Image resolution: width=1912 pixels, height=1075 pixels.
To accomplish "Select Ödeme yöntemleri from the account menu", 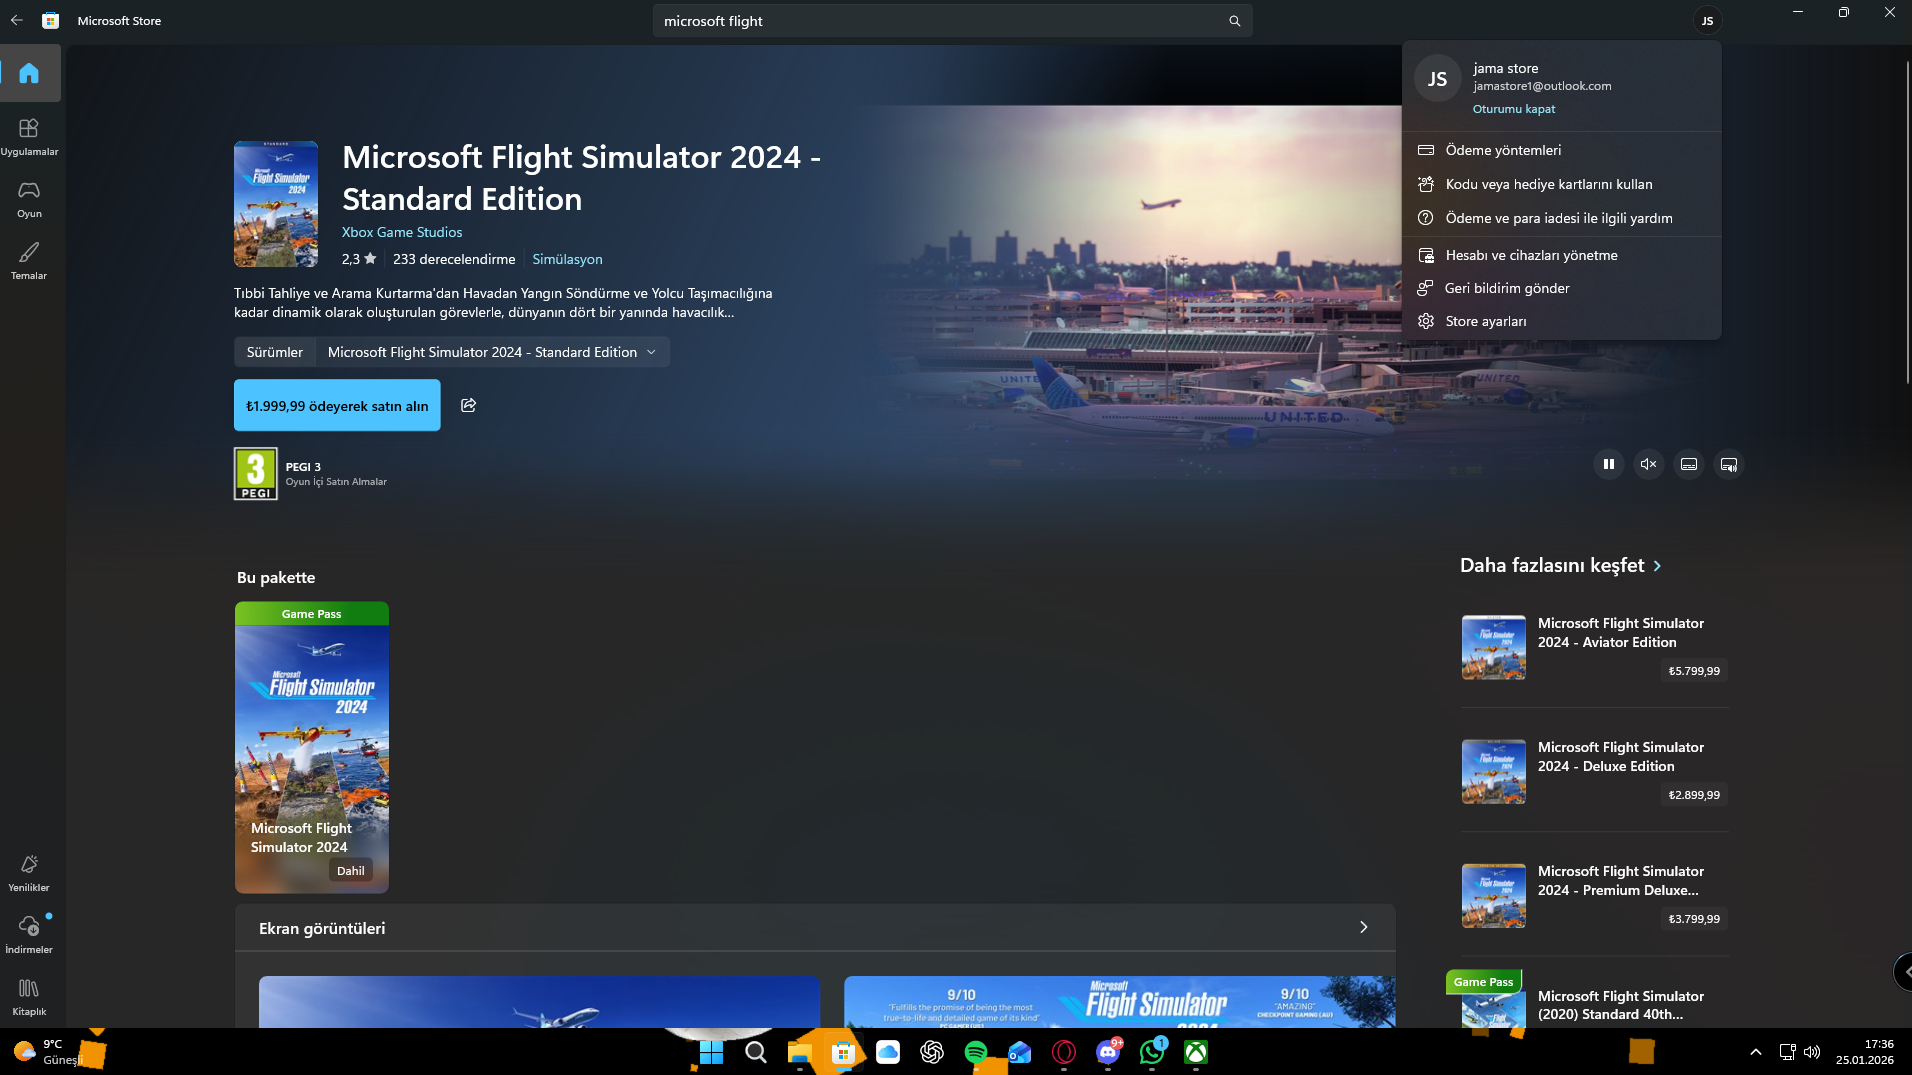I will click(x=1562, y=150).
